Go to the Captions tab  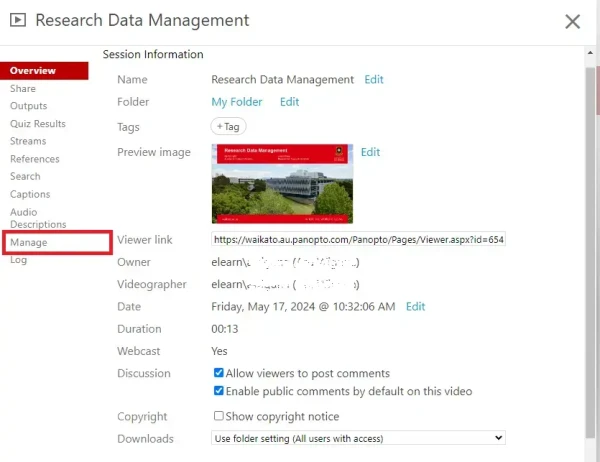(x=30, y=194)
